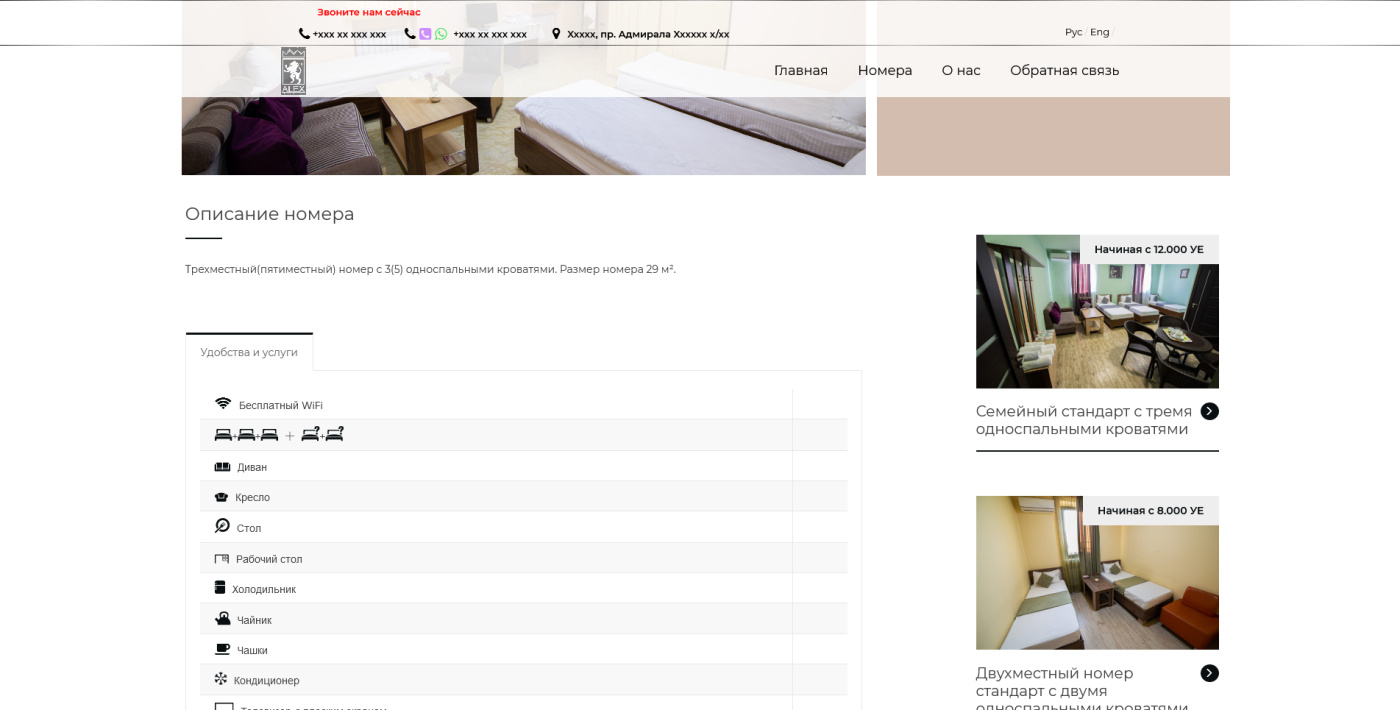Click the Кресло amenity text

(x=253, y=498)
